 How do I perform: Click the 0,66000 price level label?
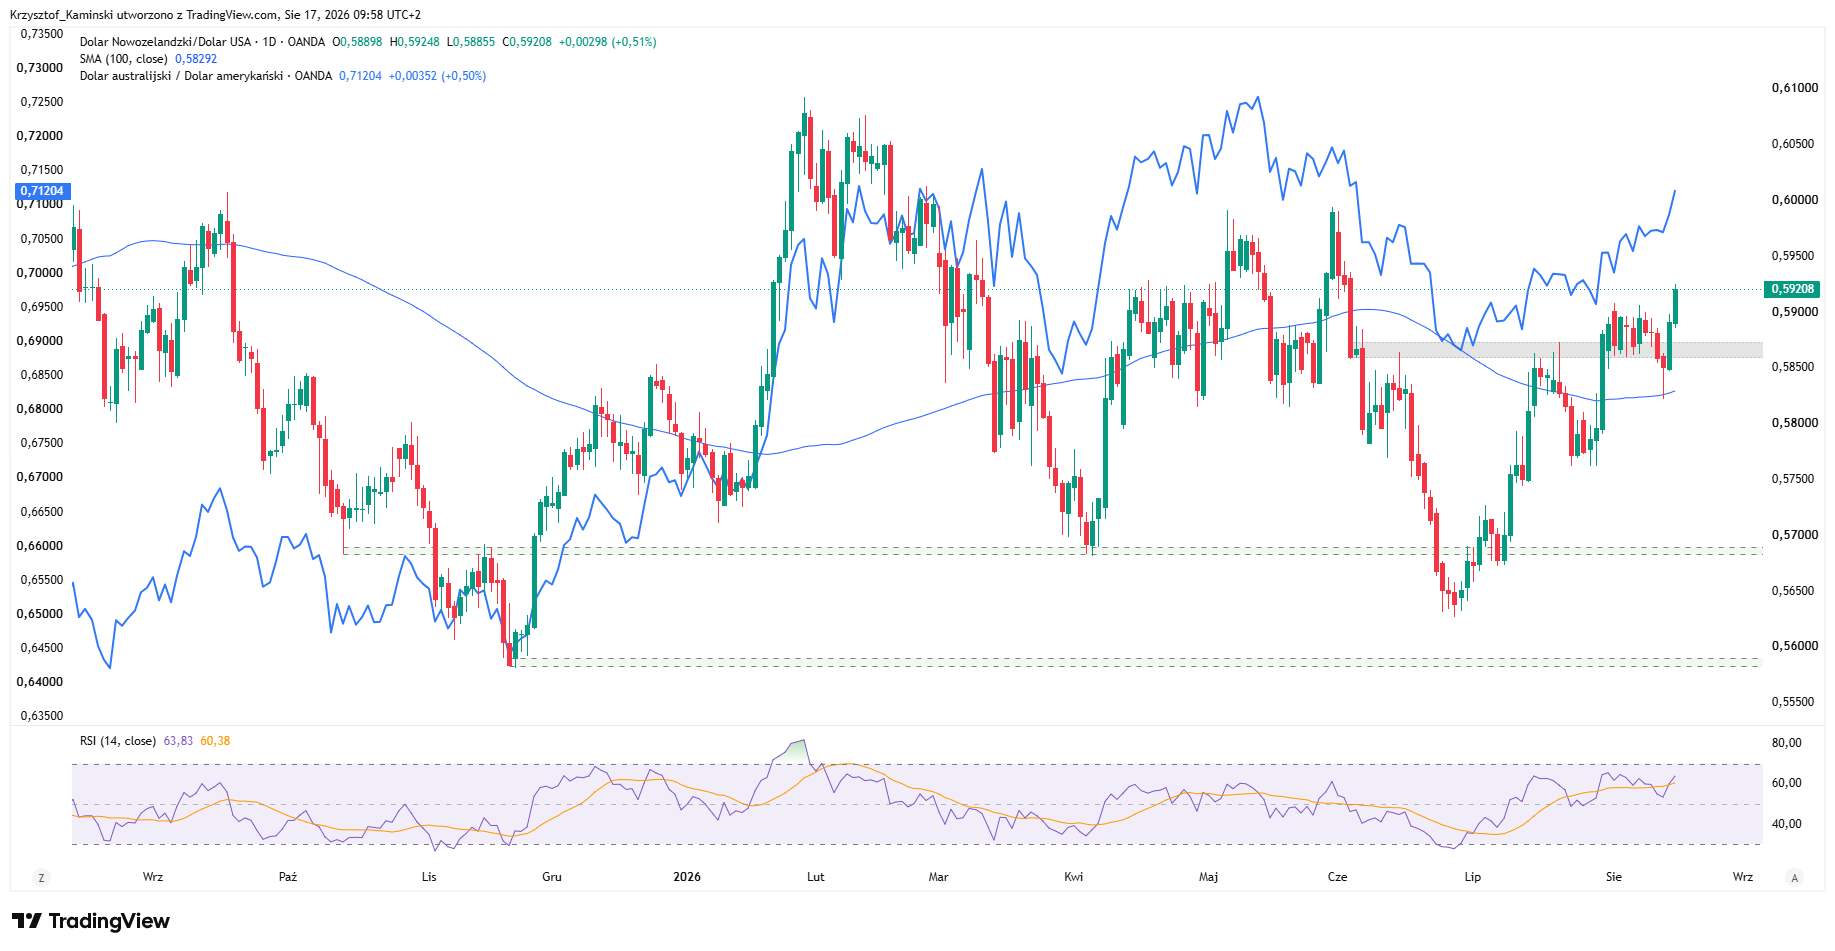coord(41,546)
